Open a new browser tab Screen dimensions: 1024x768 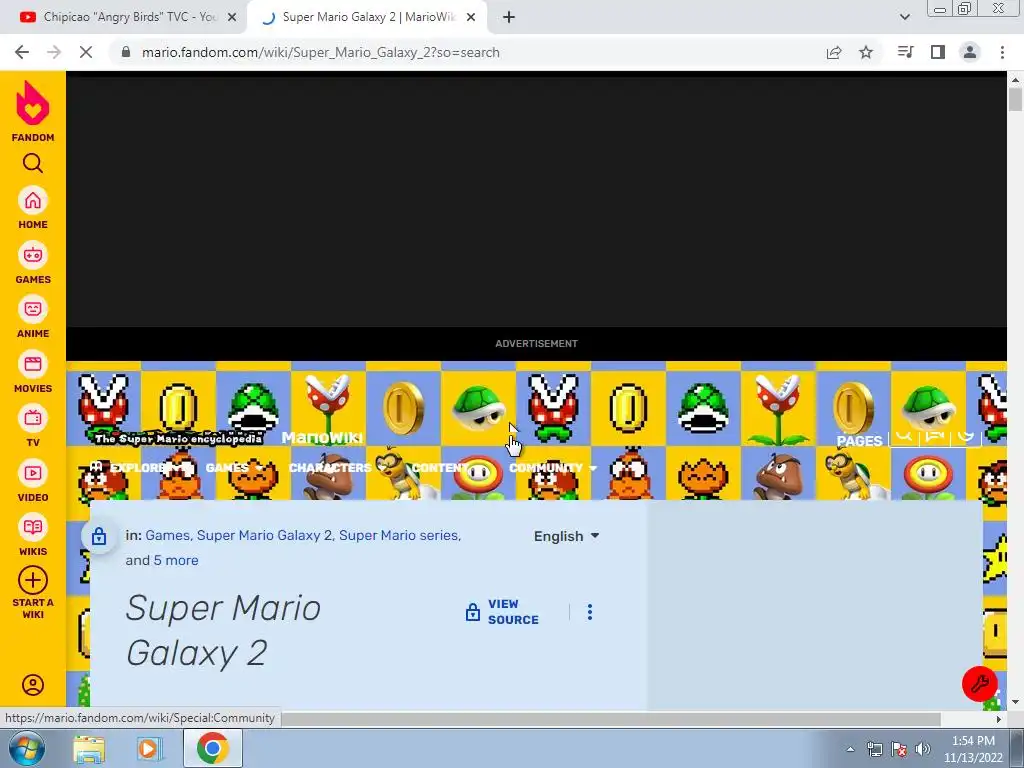tap(509, 18)
